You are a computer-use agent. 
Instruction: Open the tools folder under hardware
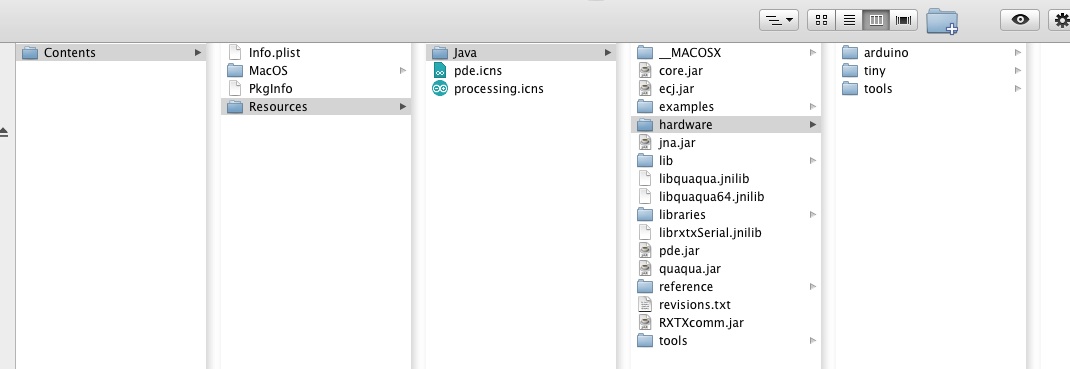tap(931, 89)
